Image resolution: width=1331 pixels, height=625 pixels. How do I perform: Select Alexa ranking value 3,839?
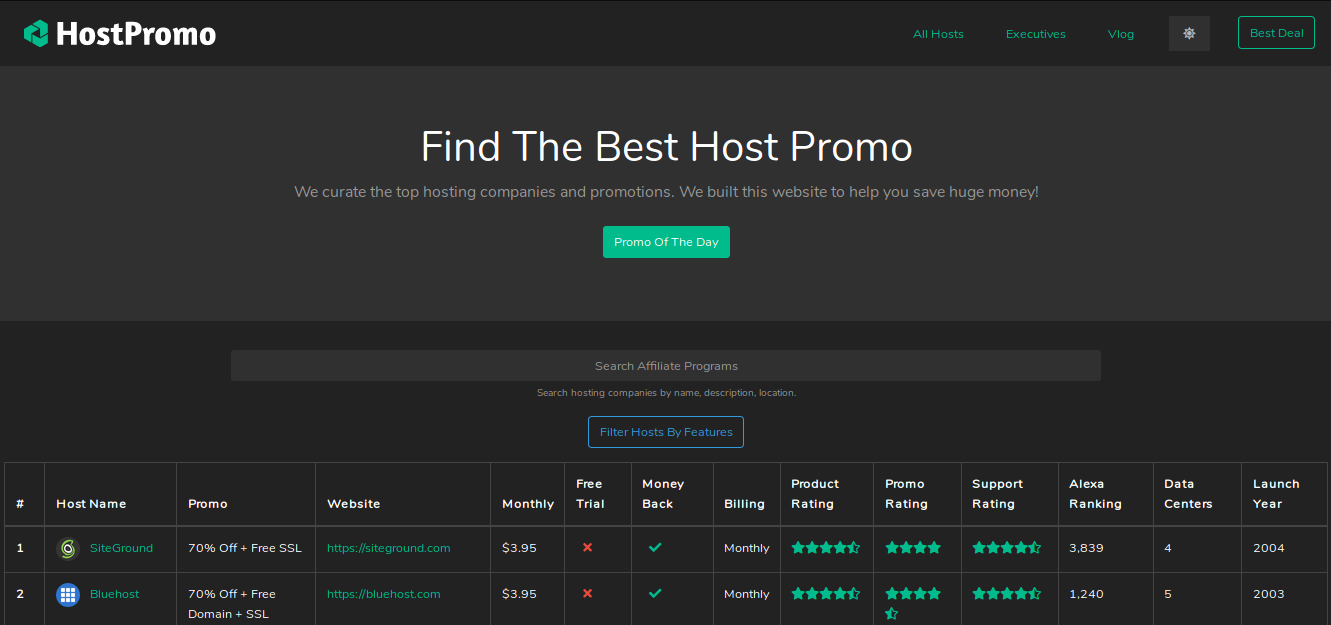click(x=1086, y=548)
